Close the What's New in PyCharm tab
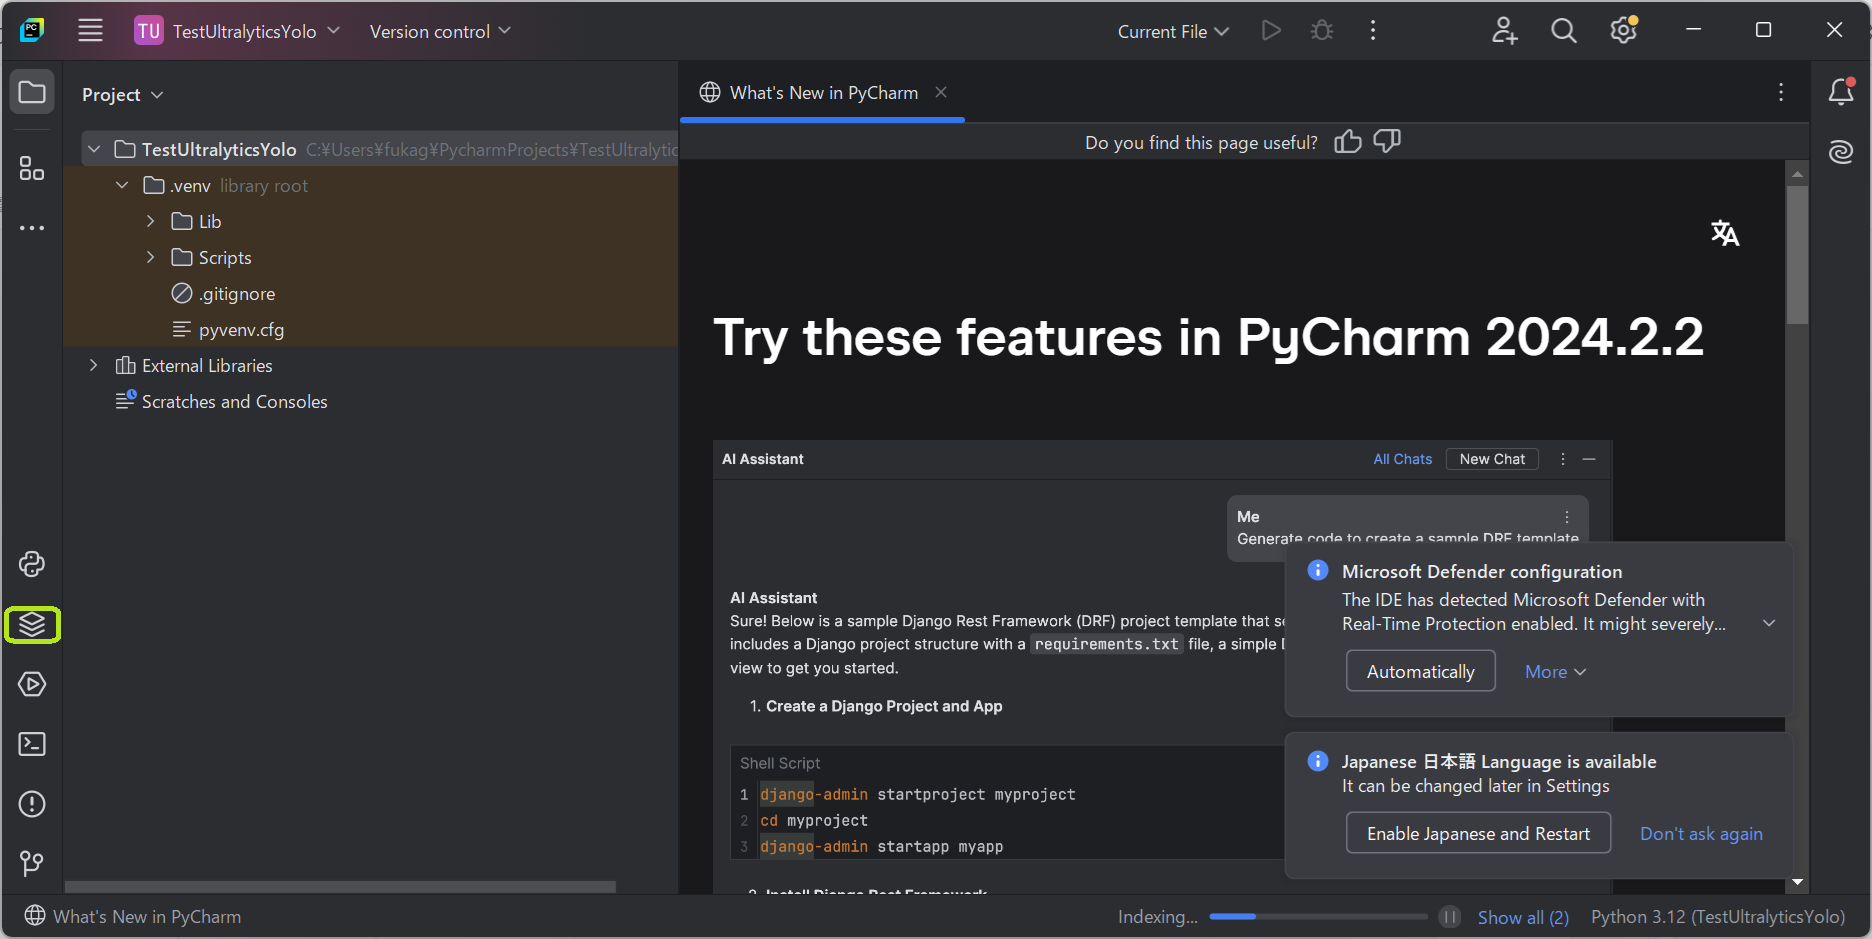The height and width of the screenshot is (939, 1872). tap(941, 92)
